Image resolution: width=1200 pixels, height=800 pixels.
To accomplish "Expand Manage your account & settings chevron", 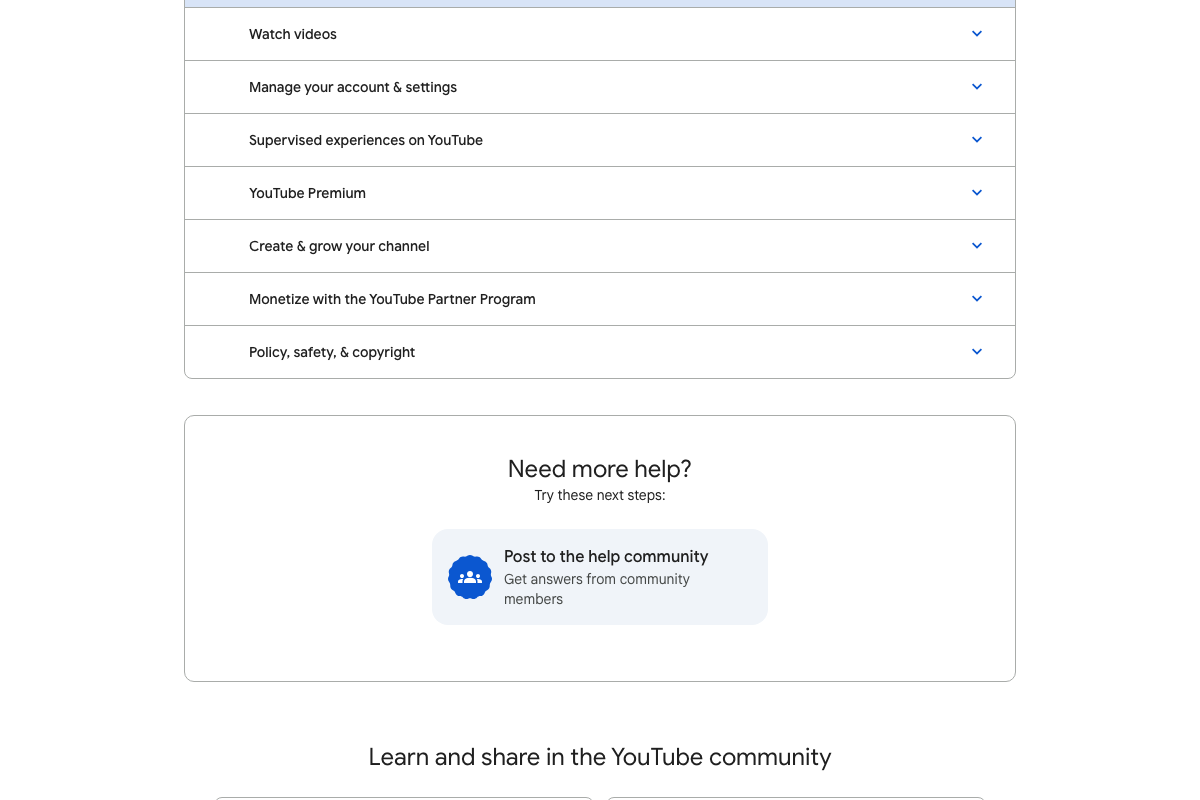I will coord(977,87).
